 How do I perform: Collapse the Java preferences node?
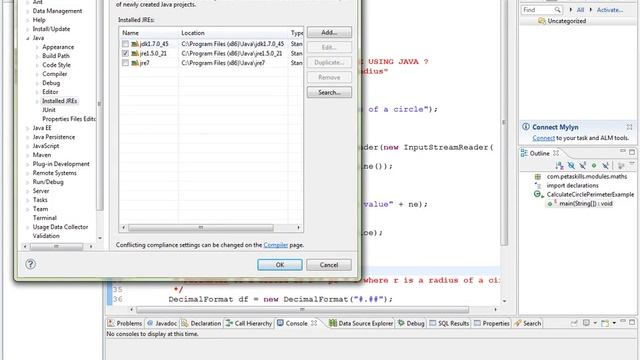pyautogui.click(x=28, y=38)
